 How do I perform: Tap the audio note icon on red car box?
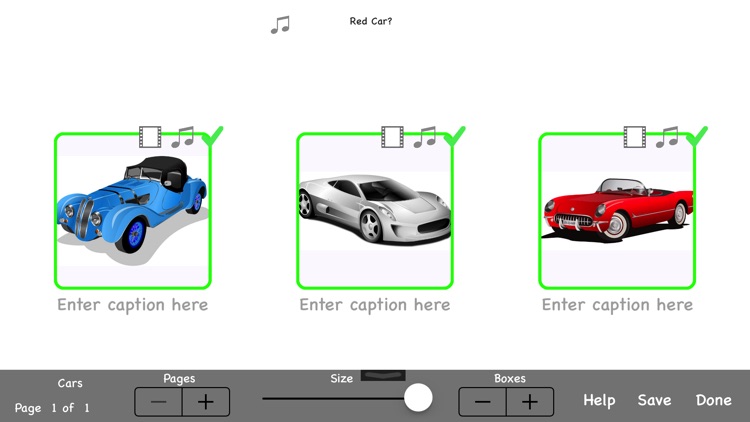[667, 137]
